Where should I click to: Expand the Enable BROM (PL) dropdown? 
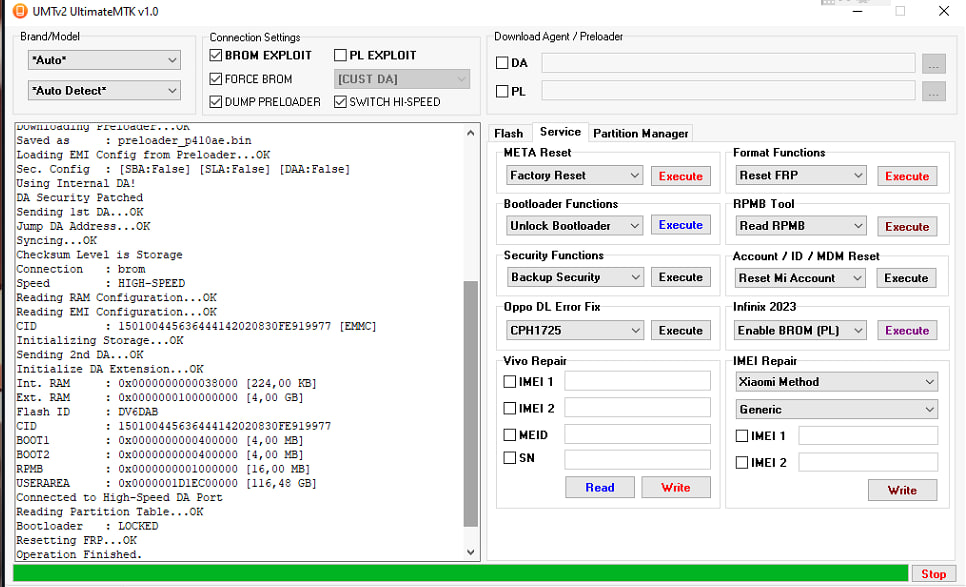point(800,330)
